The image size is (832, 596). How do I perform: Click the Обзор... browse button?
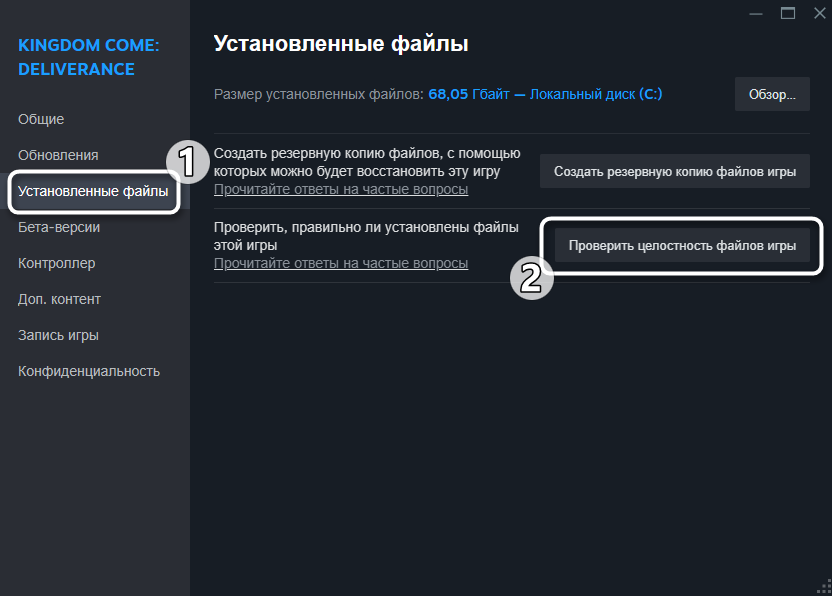772,94
